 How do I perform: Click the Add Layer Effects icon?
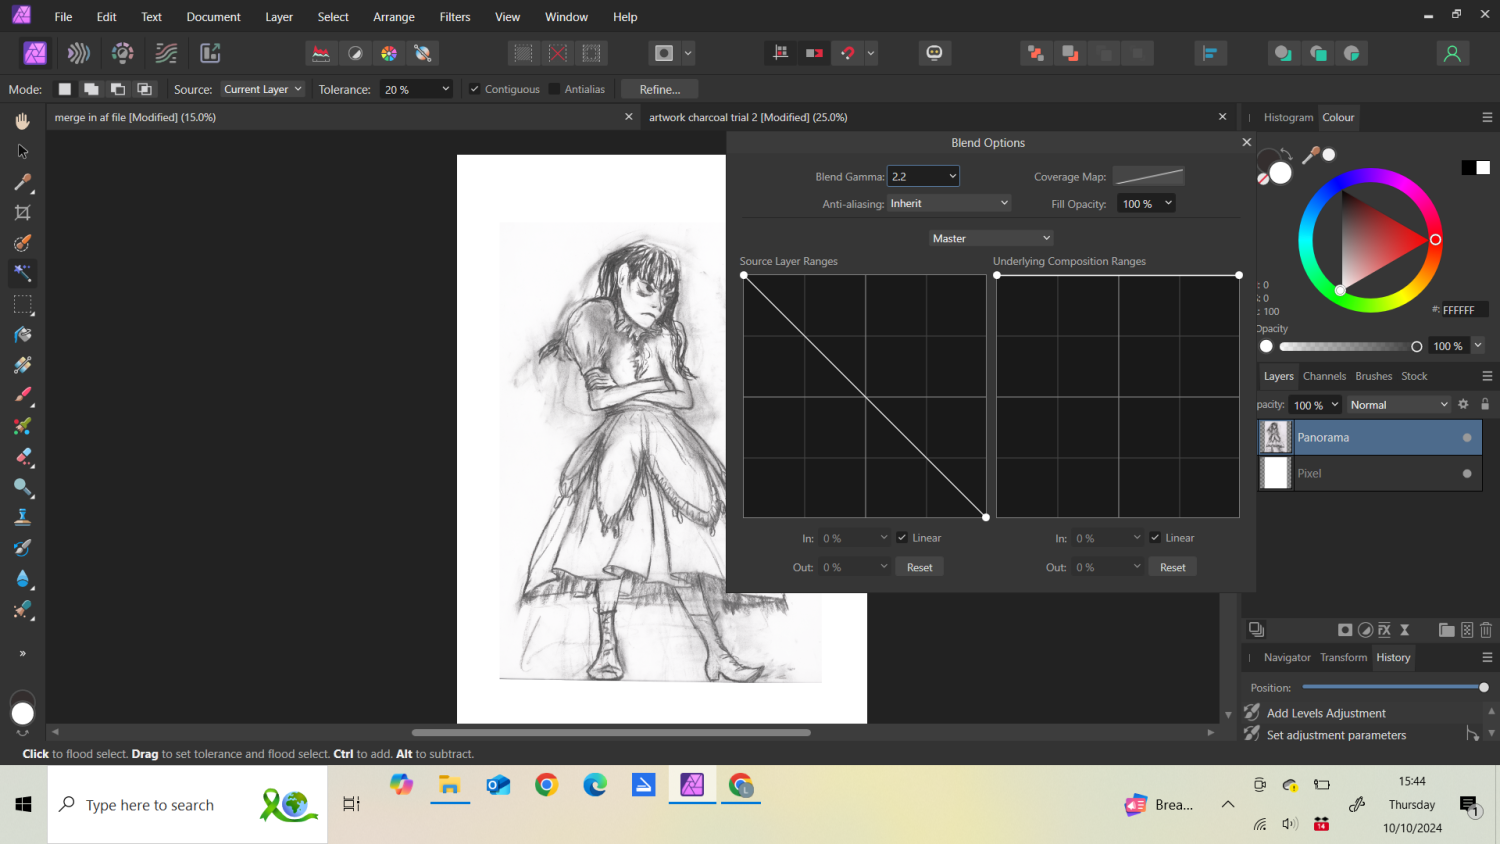point(1384,630)
